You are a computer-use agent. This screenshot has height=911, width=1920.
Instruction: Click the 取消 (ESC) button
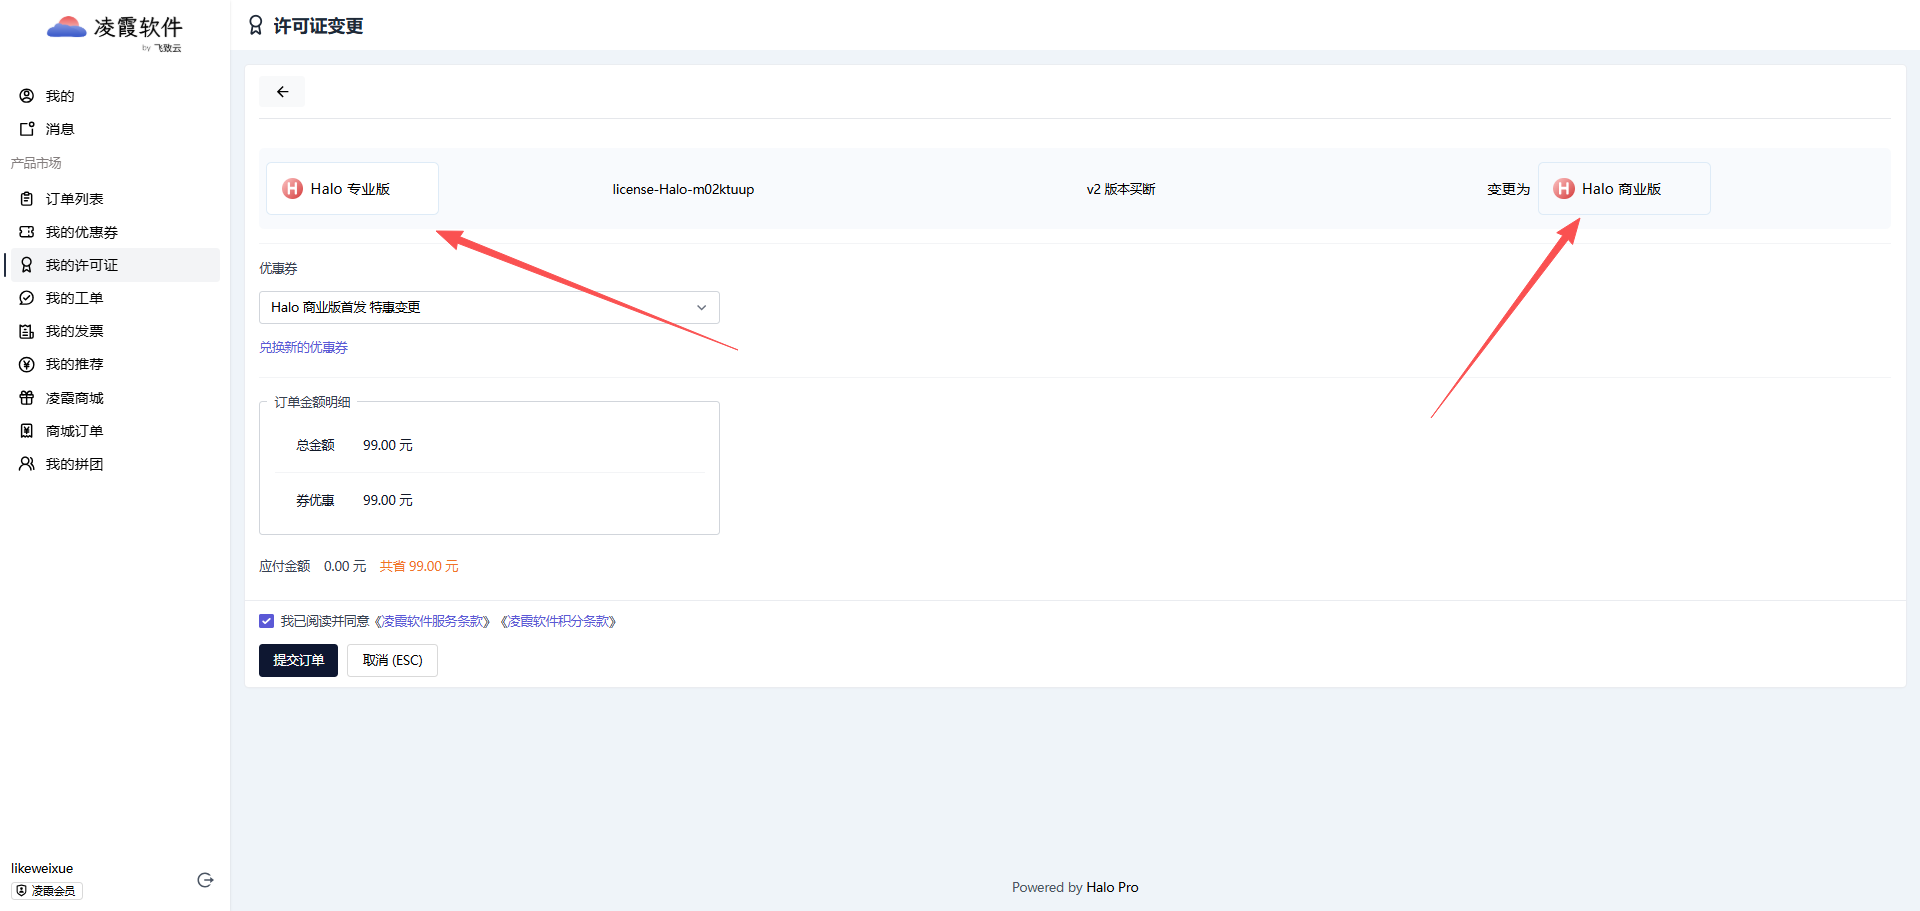coord(392,660)
